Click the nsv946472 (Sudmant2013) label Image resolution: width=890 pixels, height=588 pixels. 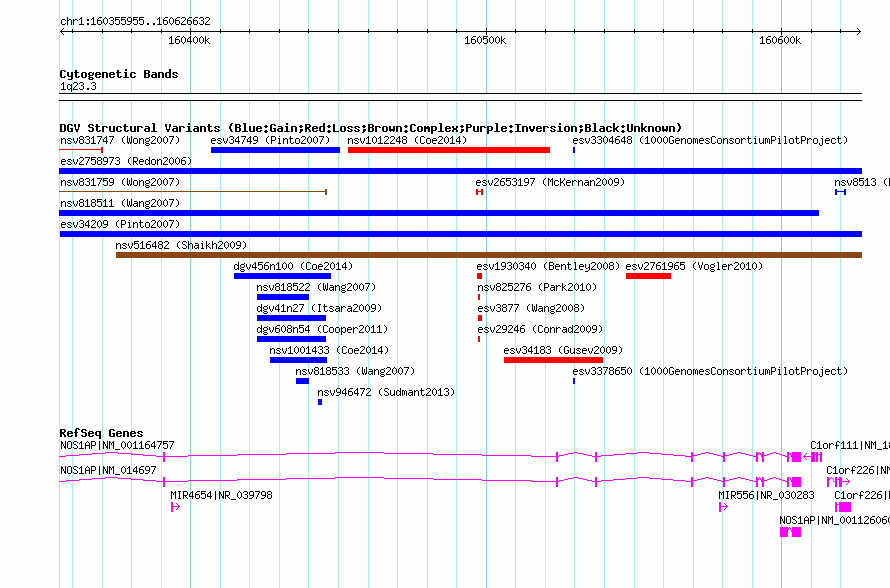tap(386, 392)
